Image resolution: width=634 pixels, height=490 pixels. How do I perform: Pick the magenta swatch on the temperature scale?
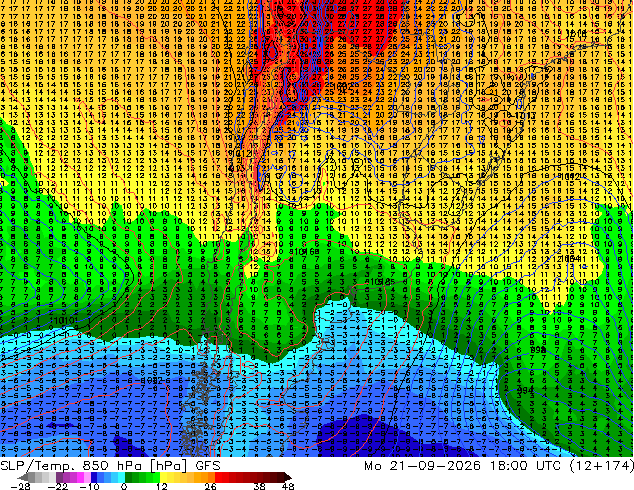coord(80,477)
